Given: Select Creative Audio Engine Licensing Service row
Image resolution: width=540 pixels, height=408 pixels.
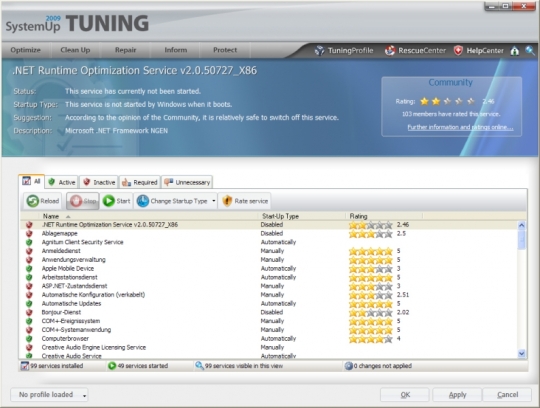Looking at the screenshot, I should [269, 348].
